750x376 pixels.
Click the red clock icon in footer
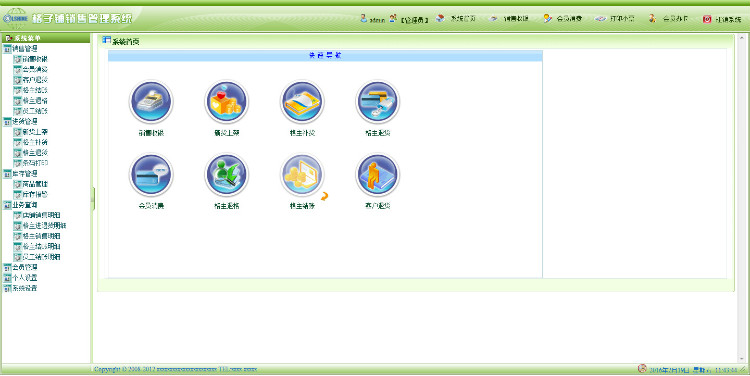pos(642,369)
